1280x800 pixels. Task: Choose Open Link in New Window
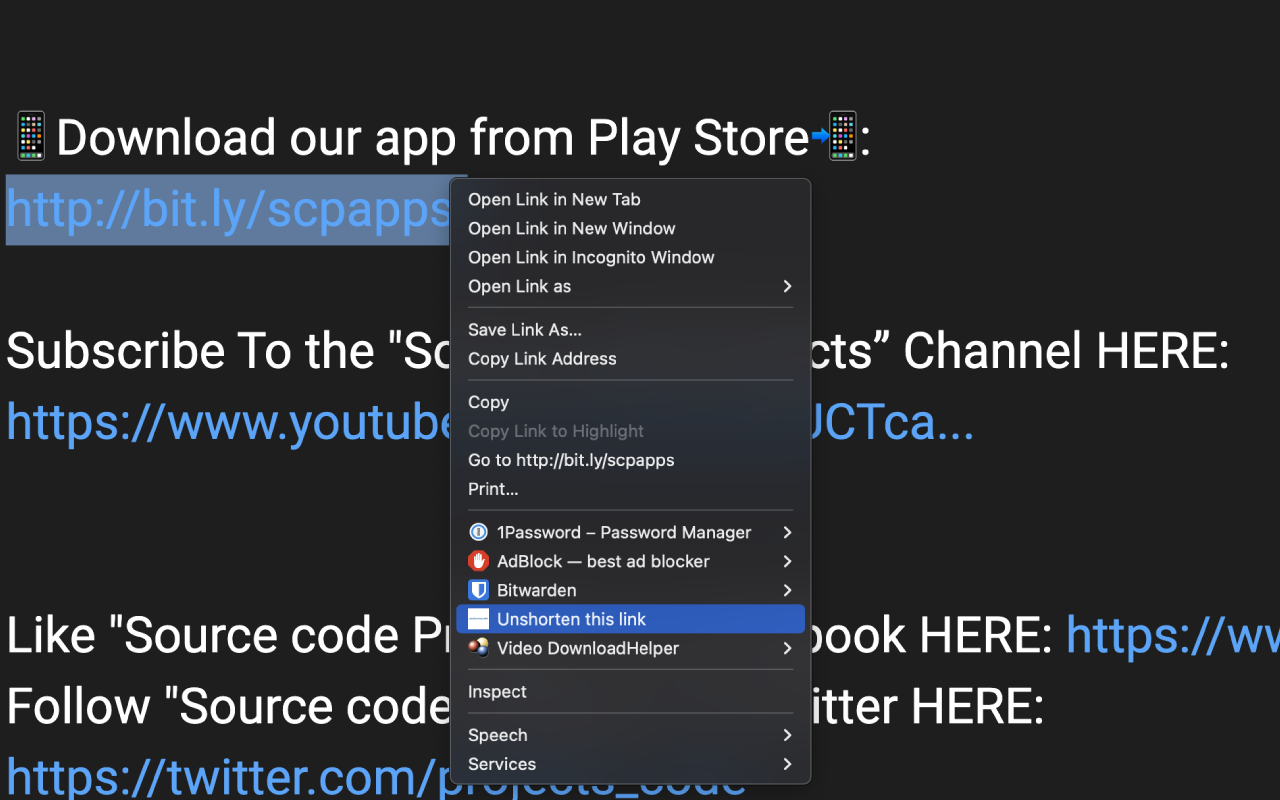[630, 228]
